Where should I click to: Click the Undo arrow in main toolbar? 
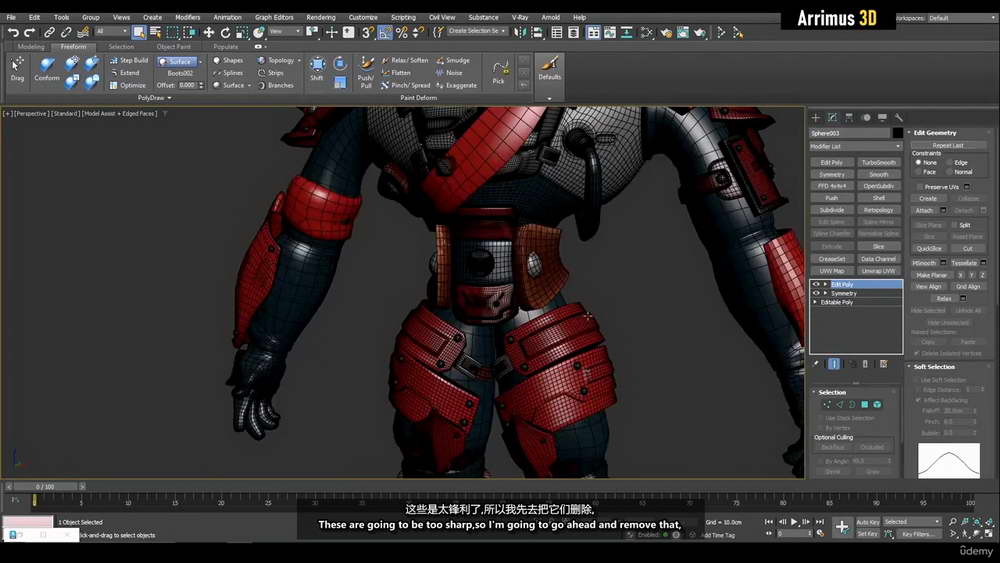tap(13, 32)
